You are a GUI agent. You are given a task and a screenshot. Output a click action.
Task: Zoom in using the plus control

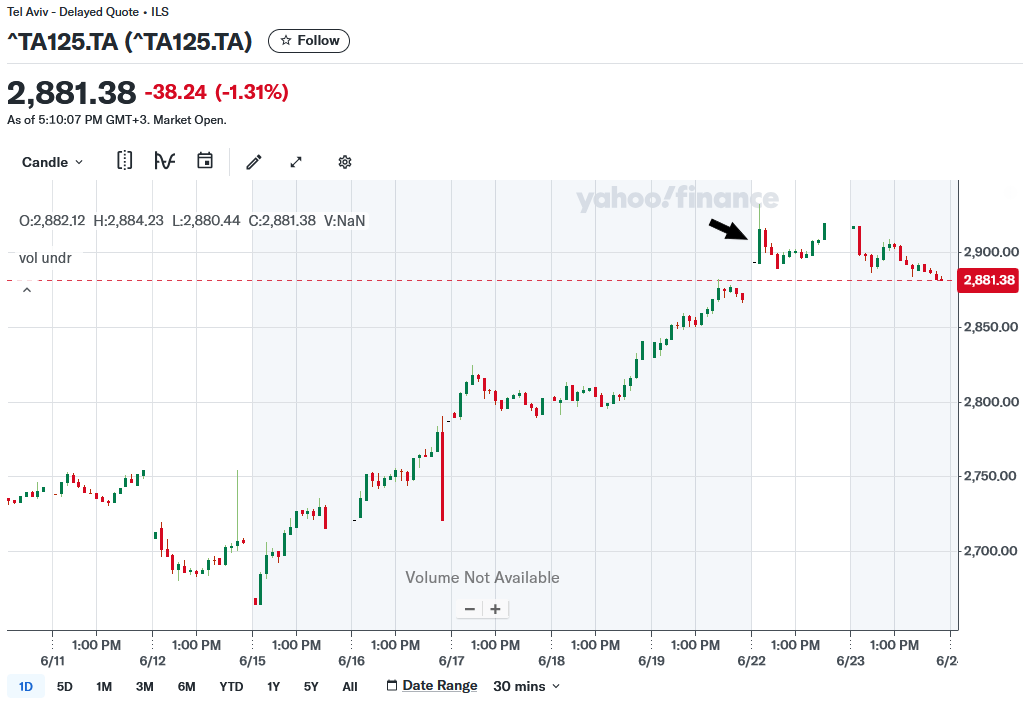coord(495,608)
